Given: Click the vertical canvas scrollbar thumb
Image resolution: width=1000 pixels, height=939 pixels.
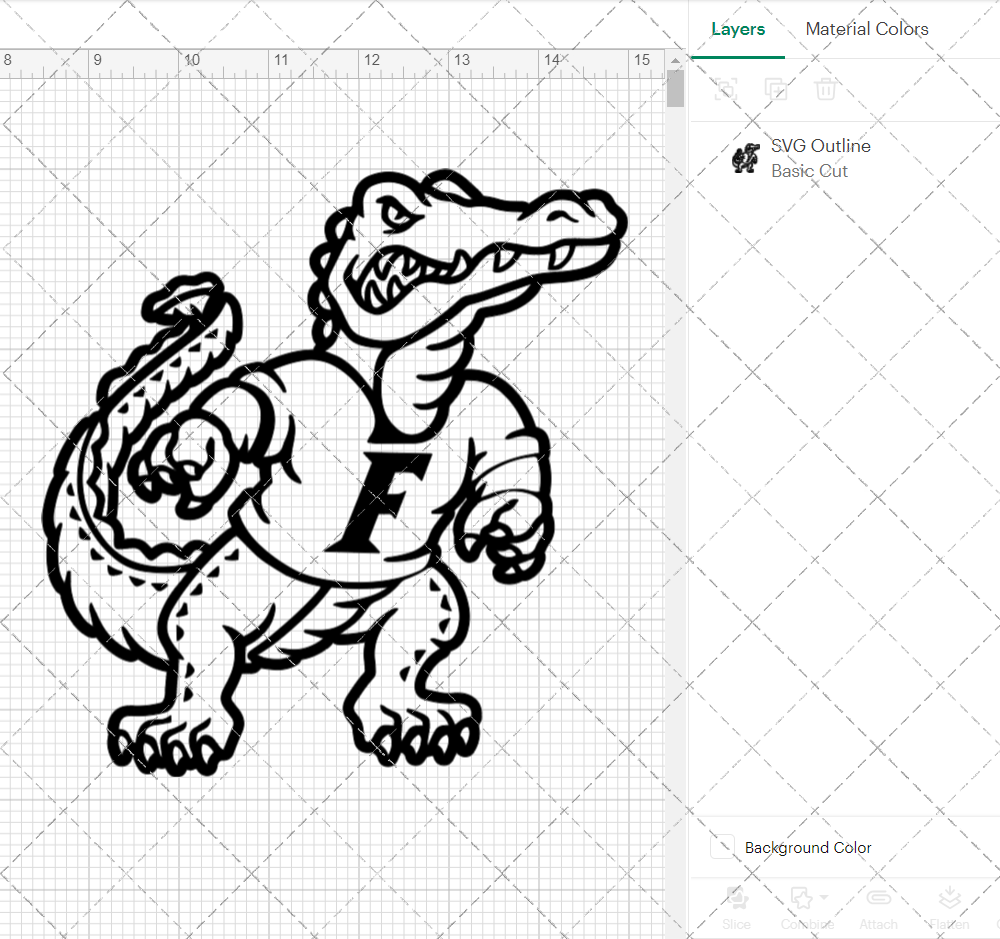Looking at the screenshot, I should click(675, 89).
